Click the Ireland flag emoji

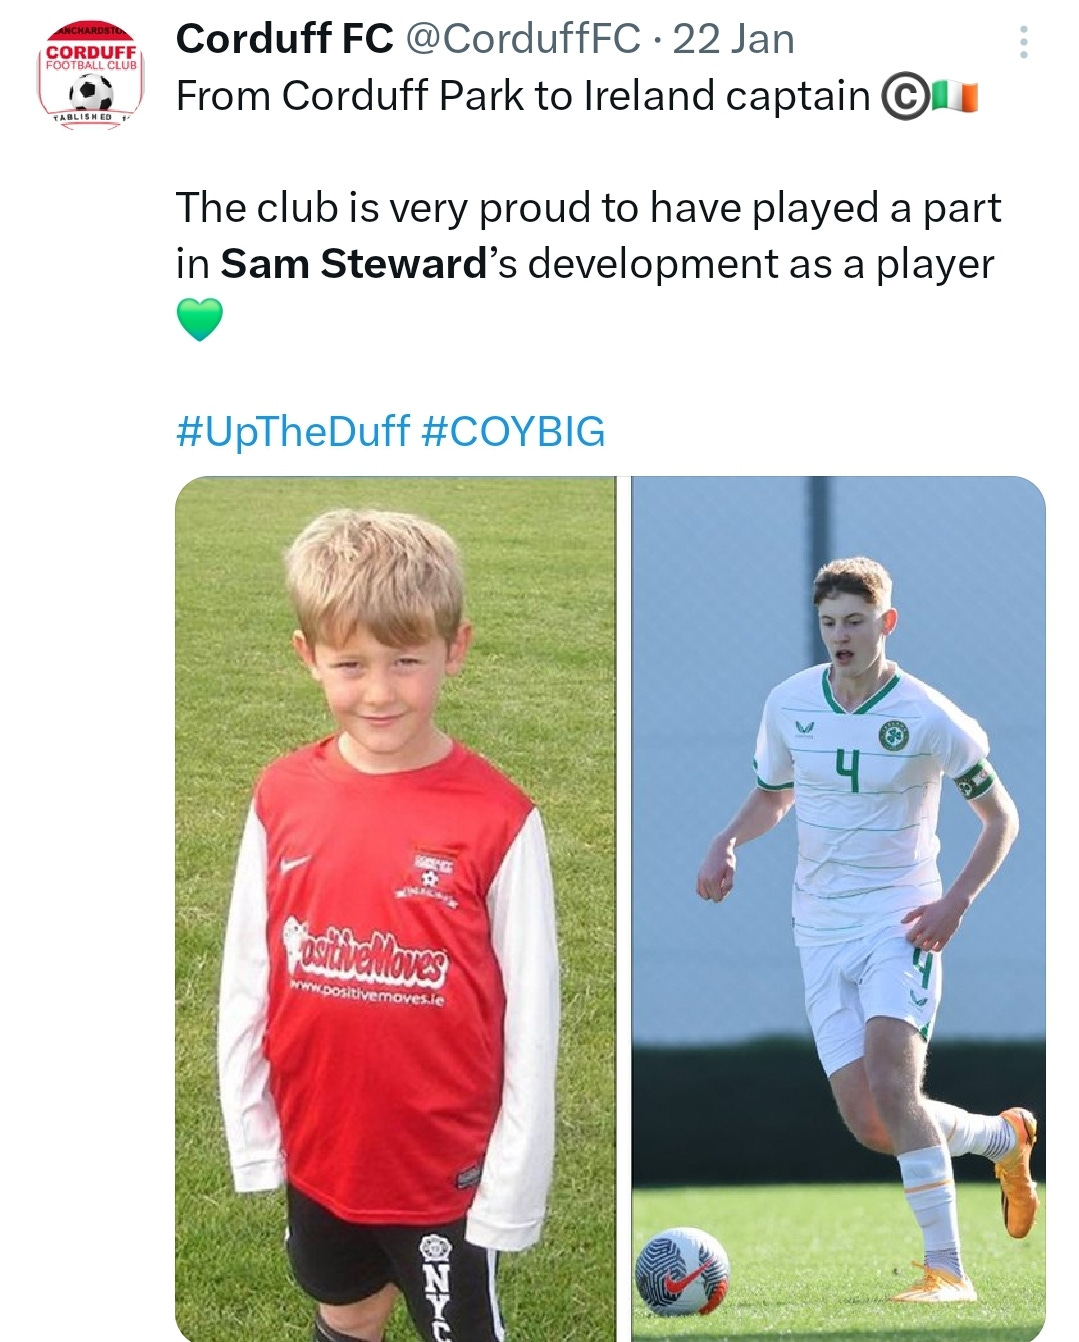(954, 97)
